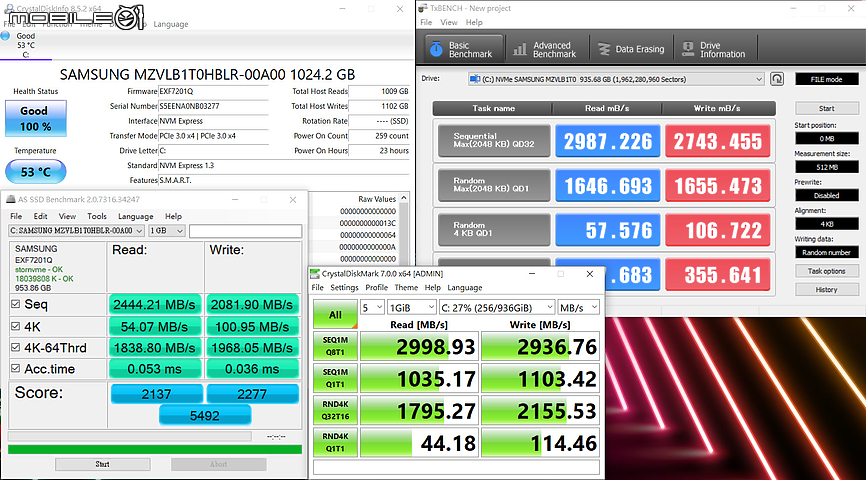
Task: Open the AS SSD Edit menu
Action: (40, 216)
